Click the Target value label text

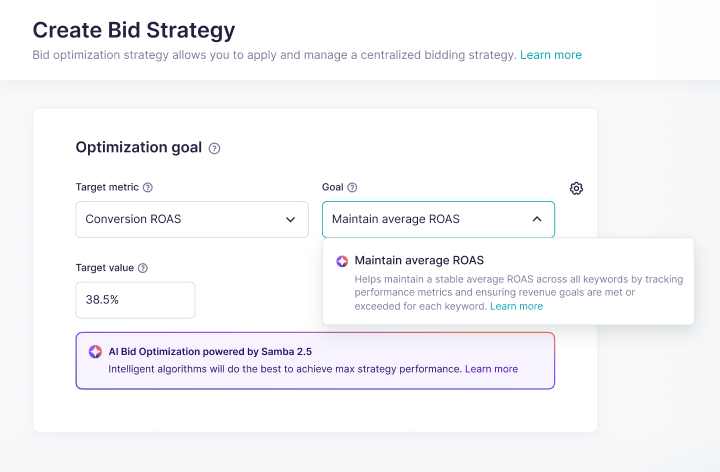pyautogui.click(x=104, y=268)
